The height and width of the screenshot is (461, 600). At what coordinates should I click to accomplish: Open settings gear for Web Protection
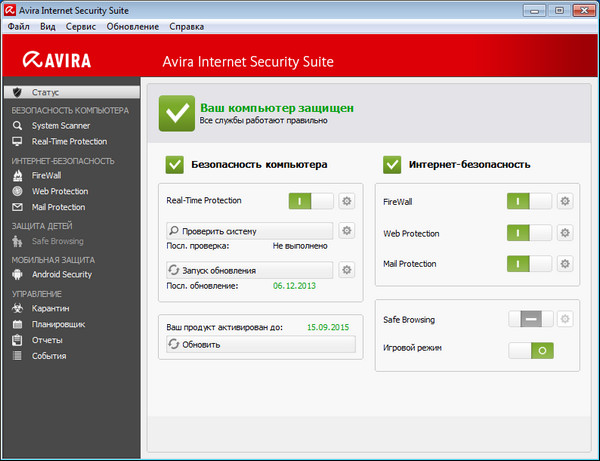tap(565, 233)
